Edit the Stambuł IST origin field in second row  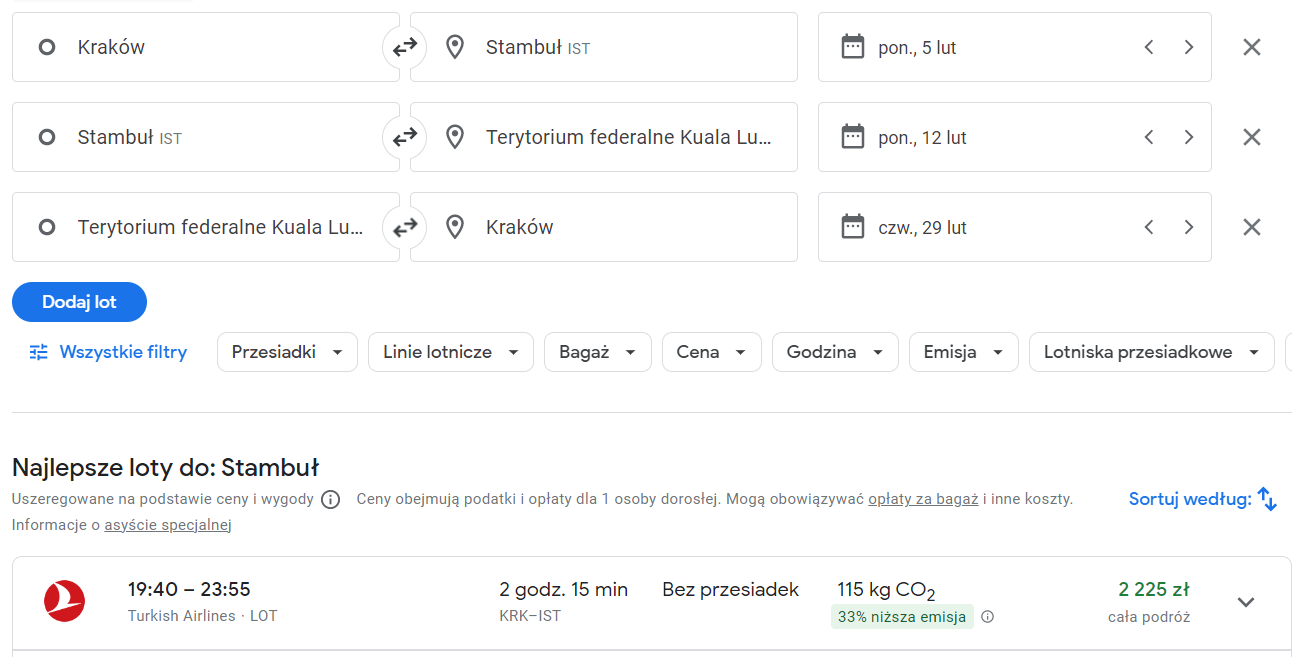click(x=206, y=137)
